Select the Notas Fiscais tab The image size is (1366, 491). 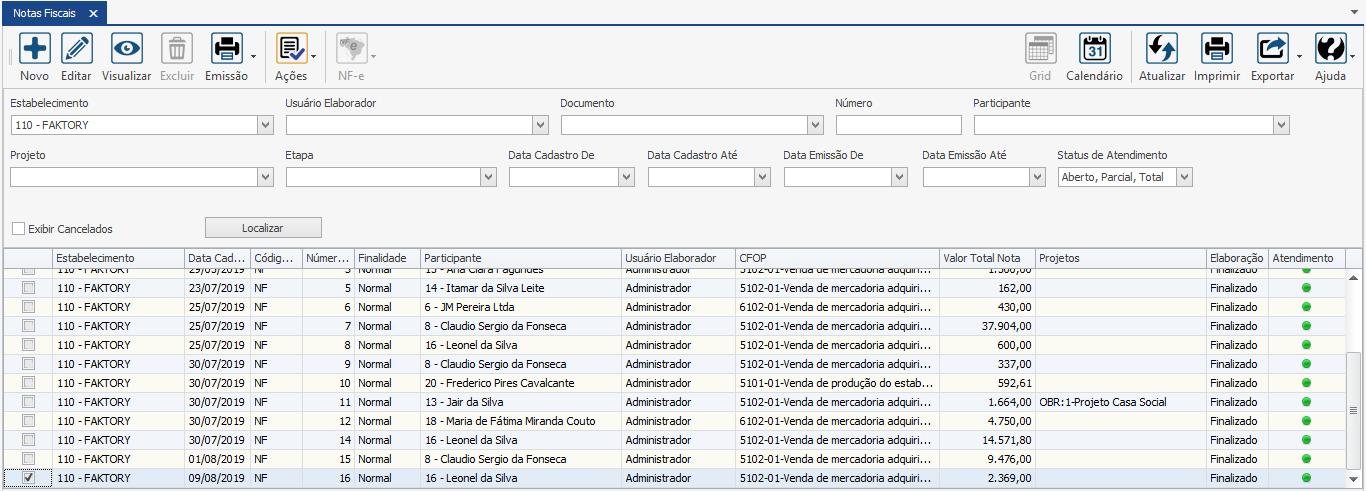click(x=45, y=13)
